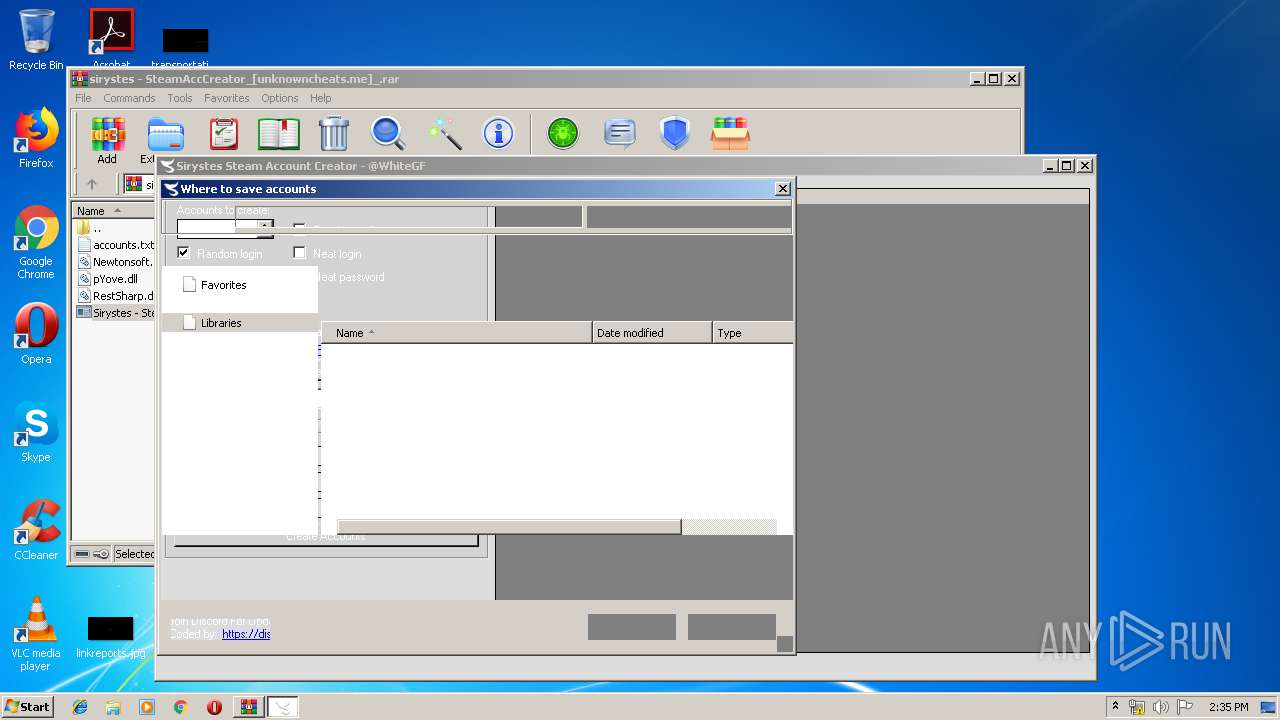
Task: Open the WinRAR Favorites menu
Action: click(227, 98)
